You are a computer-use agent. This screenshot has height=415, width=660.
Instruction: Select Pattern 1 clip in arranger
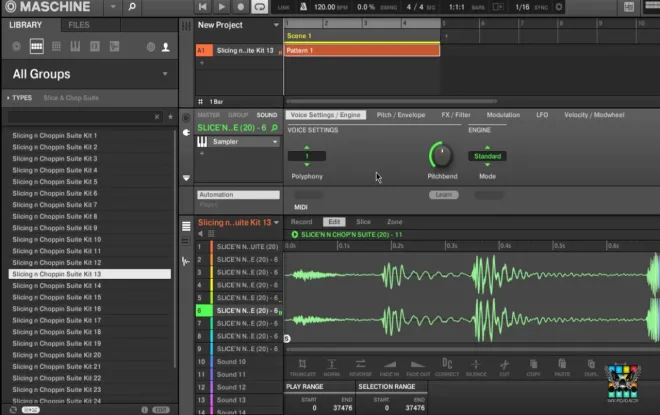(362, 51)
